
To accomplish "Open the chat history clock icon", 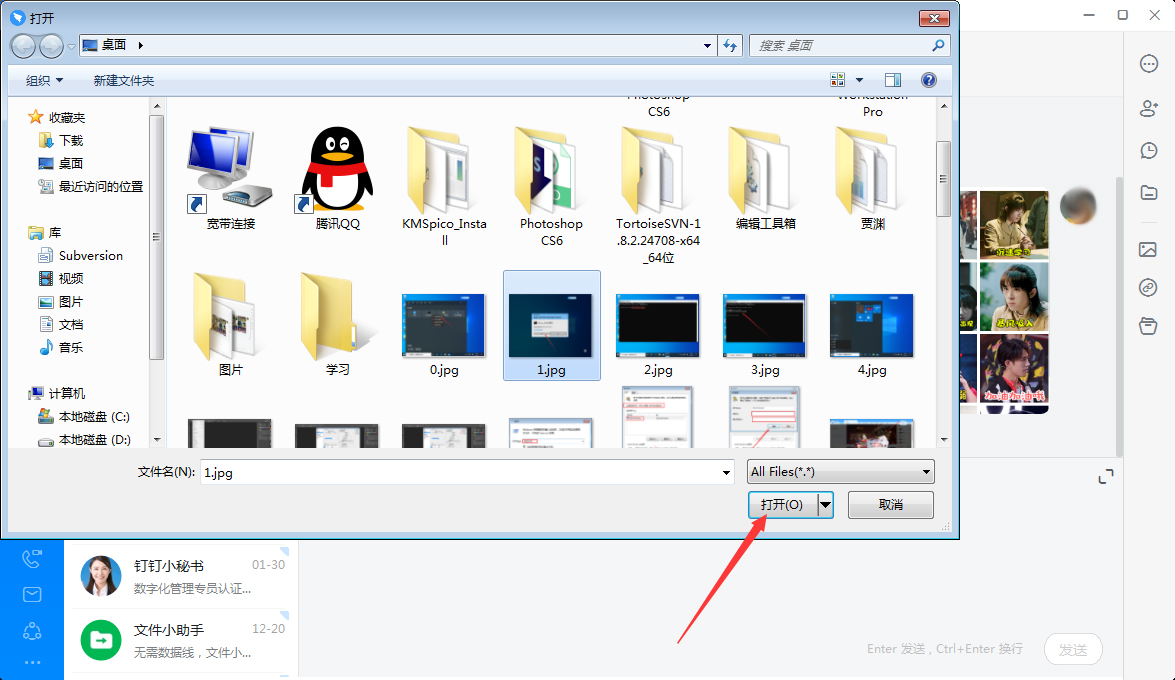I will [1148, 150].
